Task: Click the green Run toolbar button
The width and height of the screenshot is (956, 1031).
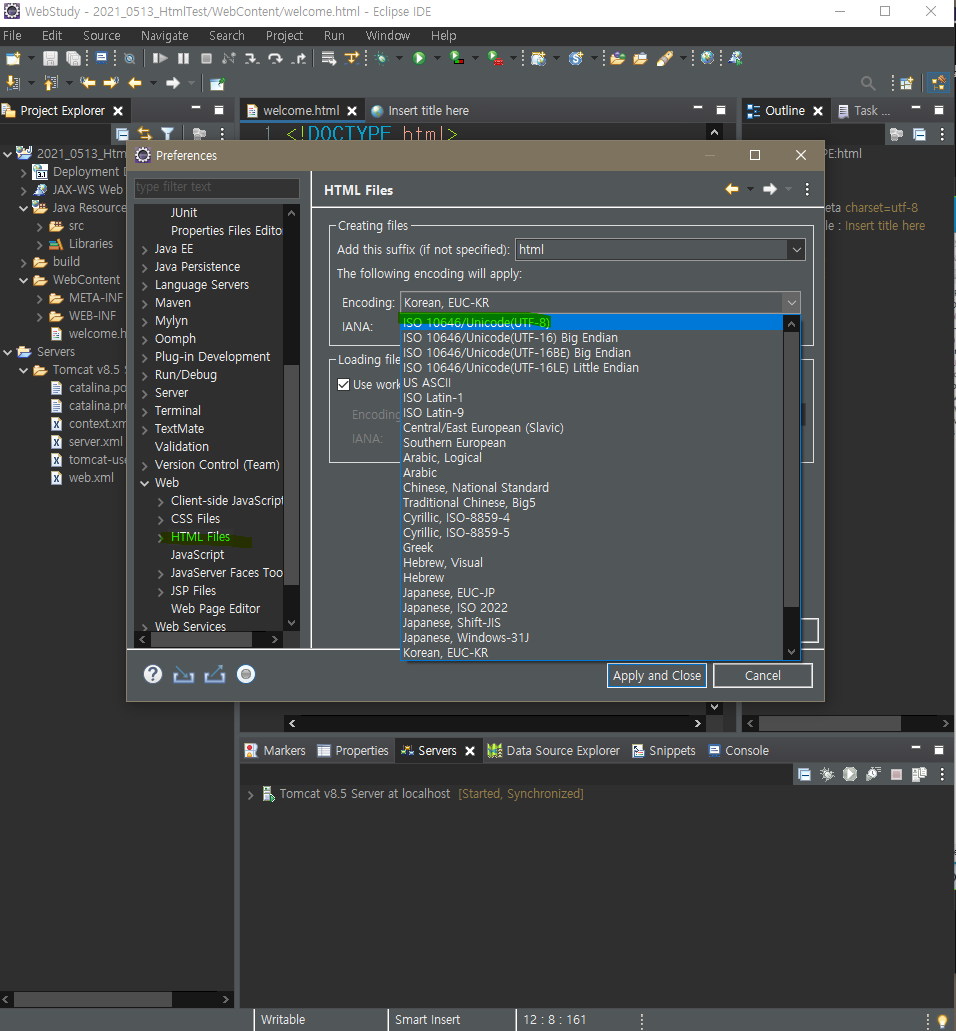Action: coord(419,59)
